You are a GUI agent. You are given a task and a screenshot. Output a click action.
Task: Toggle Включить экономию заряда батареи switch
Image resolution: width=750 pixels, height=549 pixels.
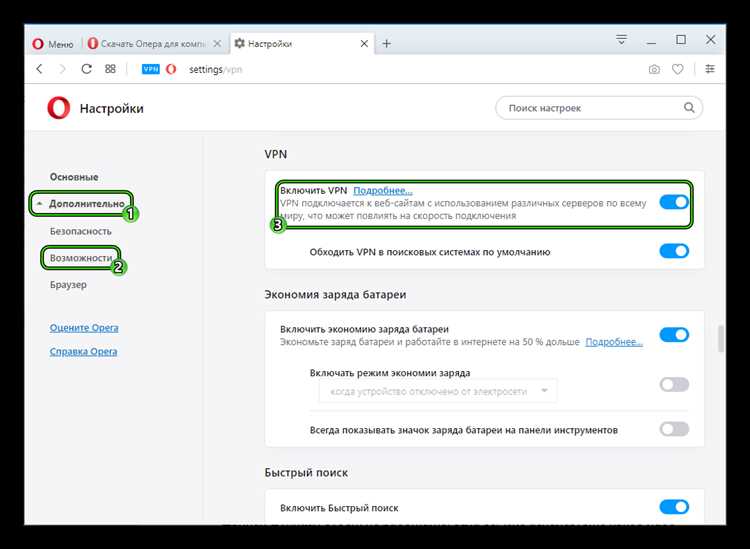coord(674,335)
